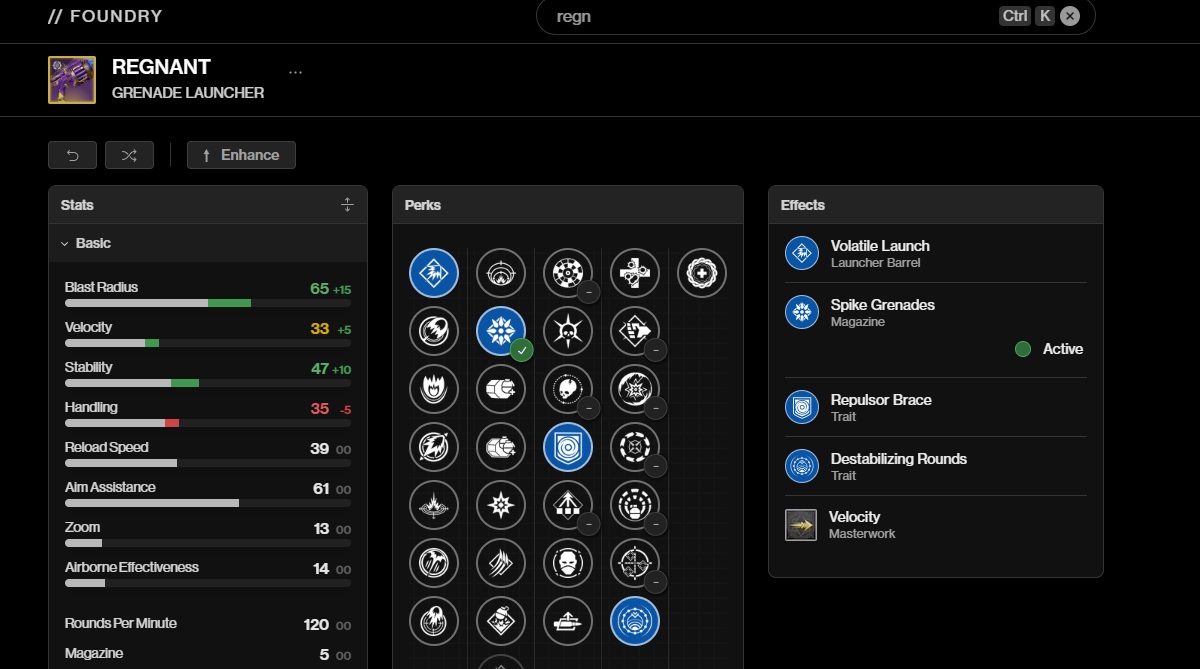Screen dimensions: 1200x669
Task: Expand or collapse the Stats panel
Action: point(347,205)
